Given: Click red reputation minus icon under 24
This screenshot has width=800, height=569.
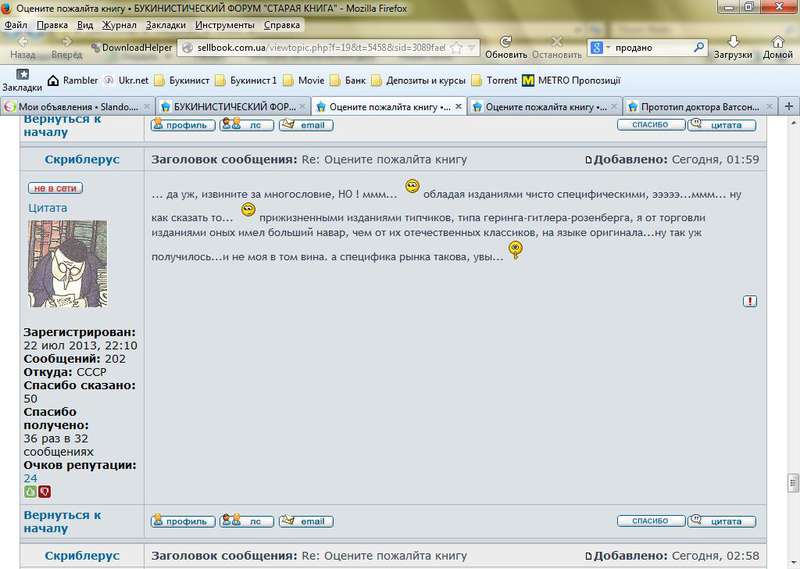Looking at the screenshot, I should [44, 491].
